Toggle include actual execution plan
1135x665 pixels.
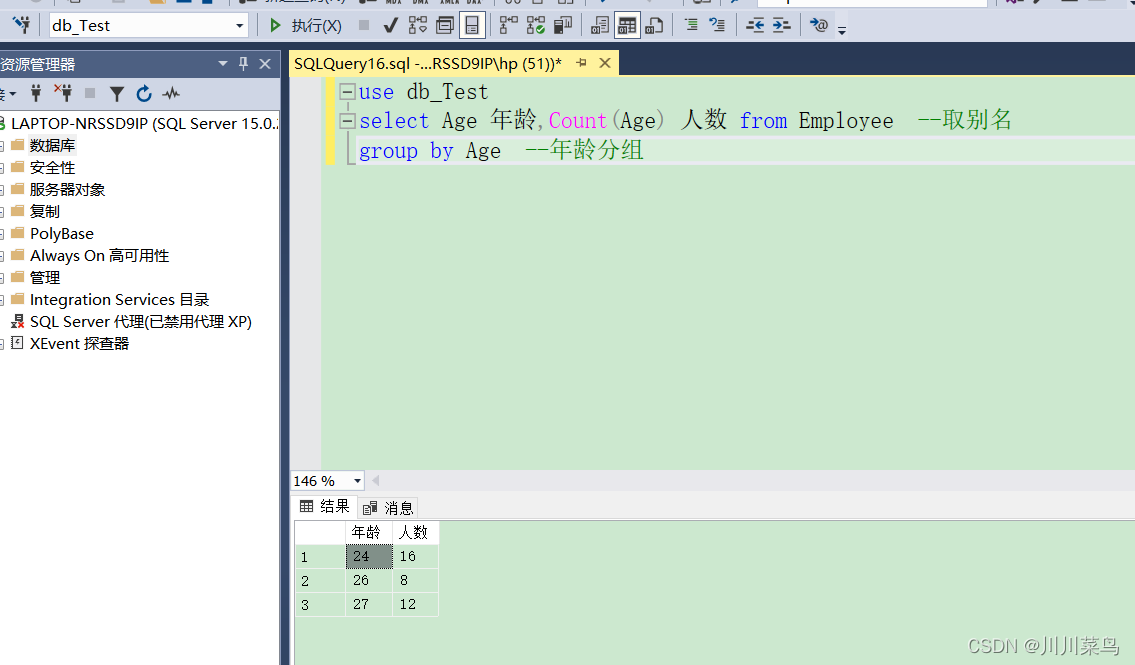pos(509,26)
